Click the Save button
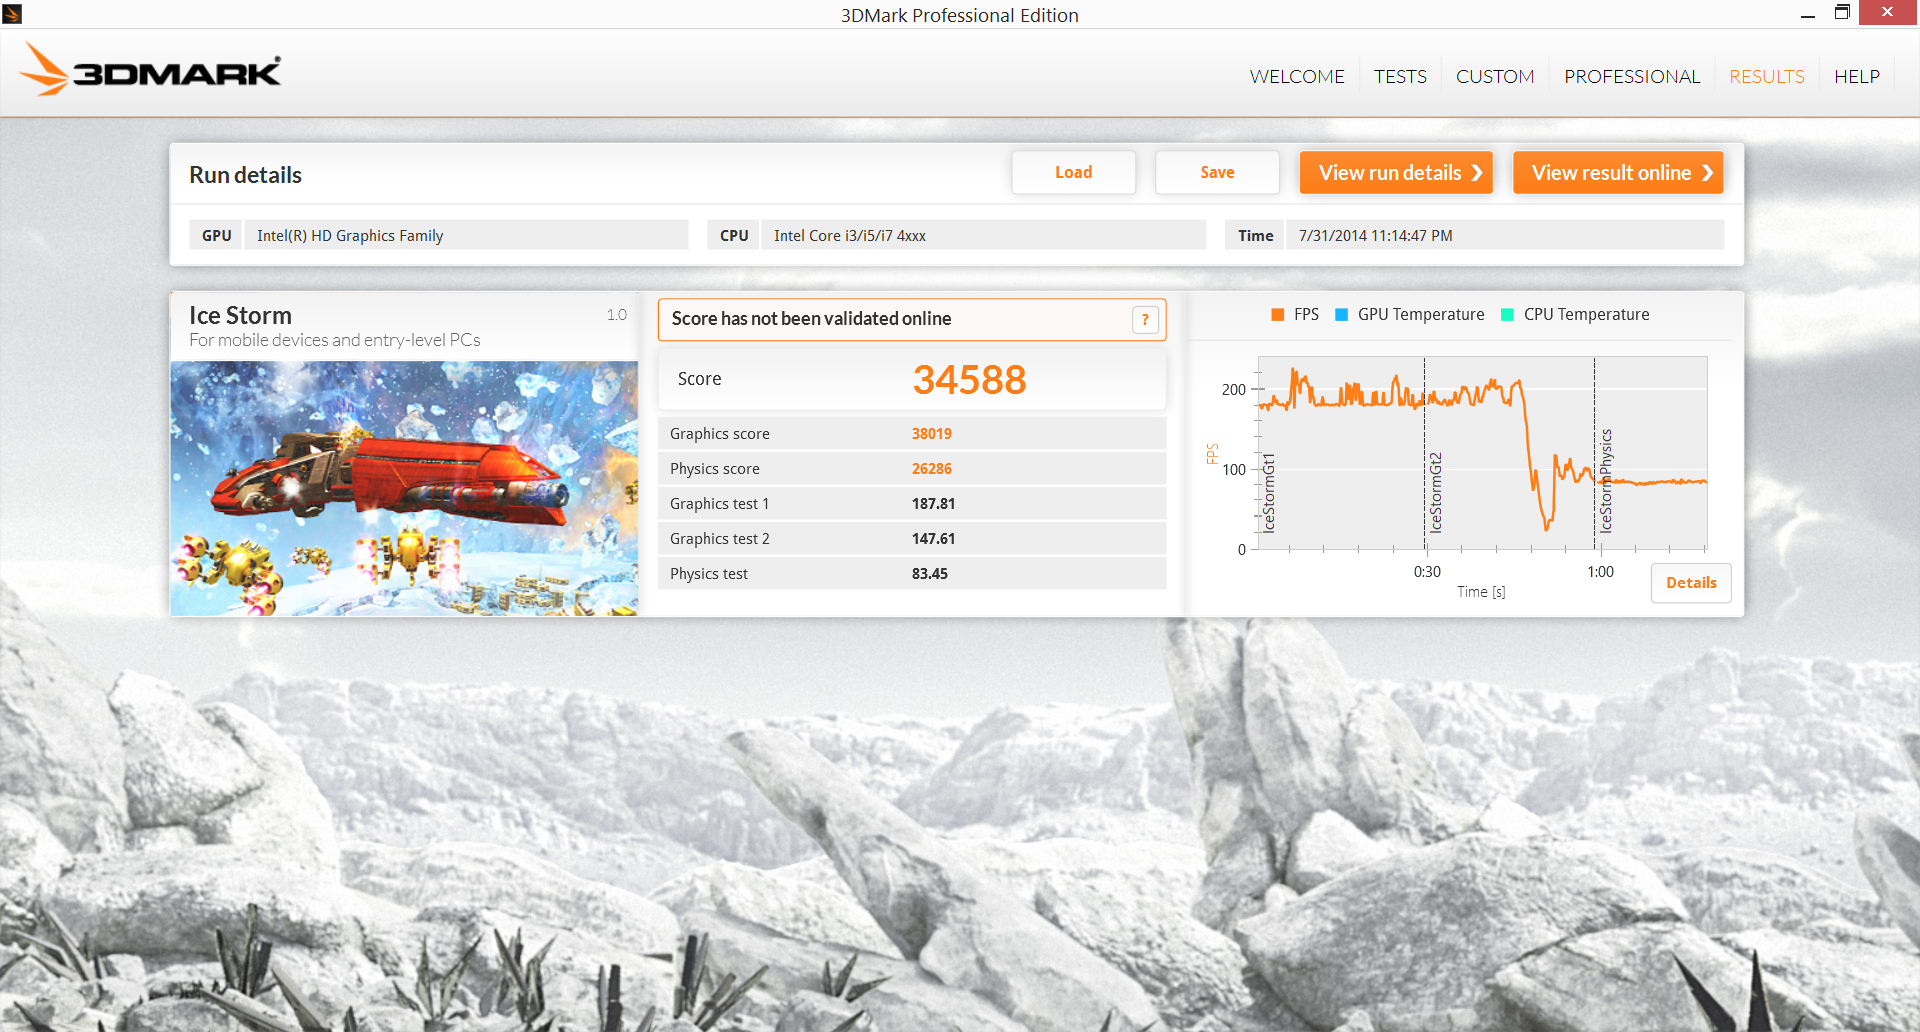 (1217, 172)
